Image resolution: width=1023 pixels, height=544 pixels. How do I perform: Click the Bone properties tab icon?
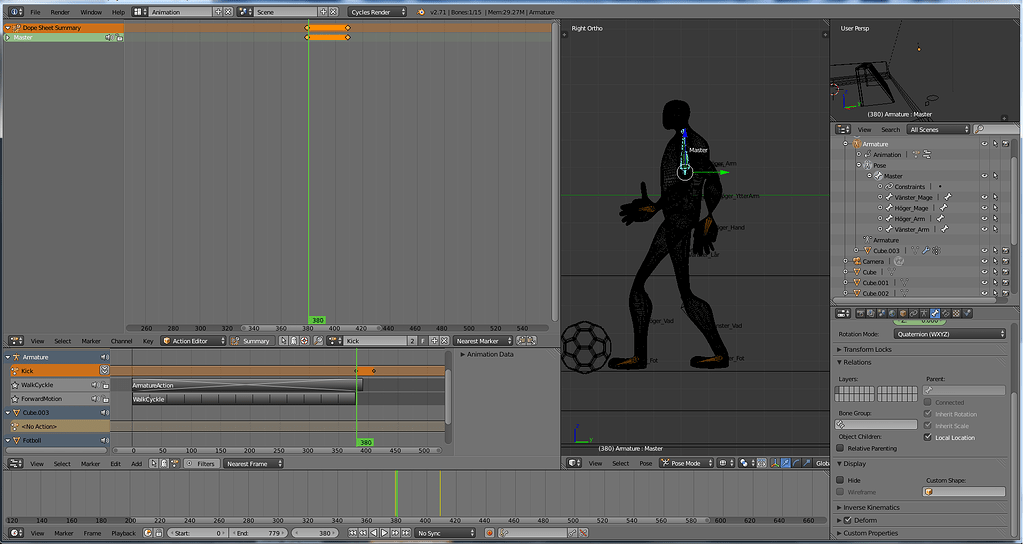pos(935,314)
